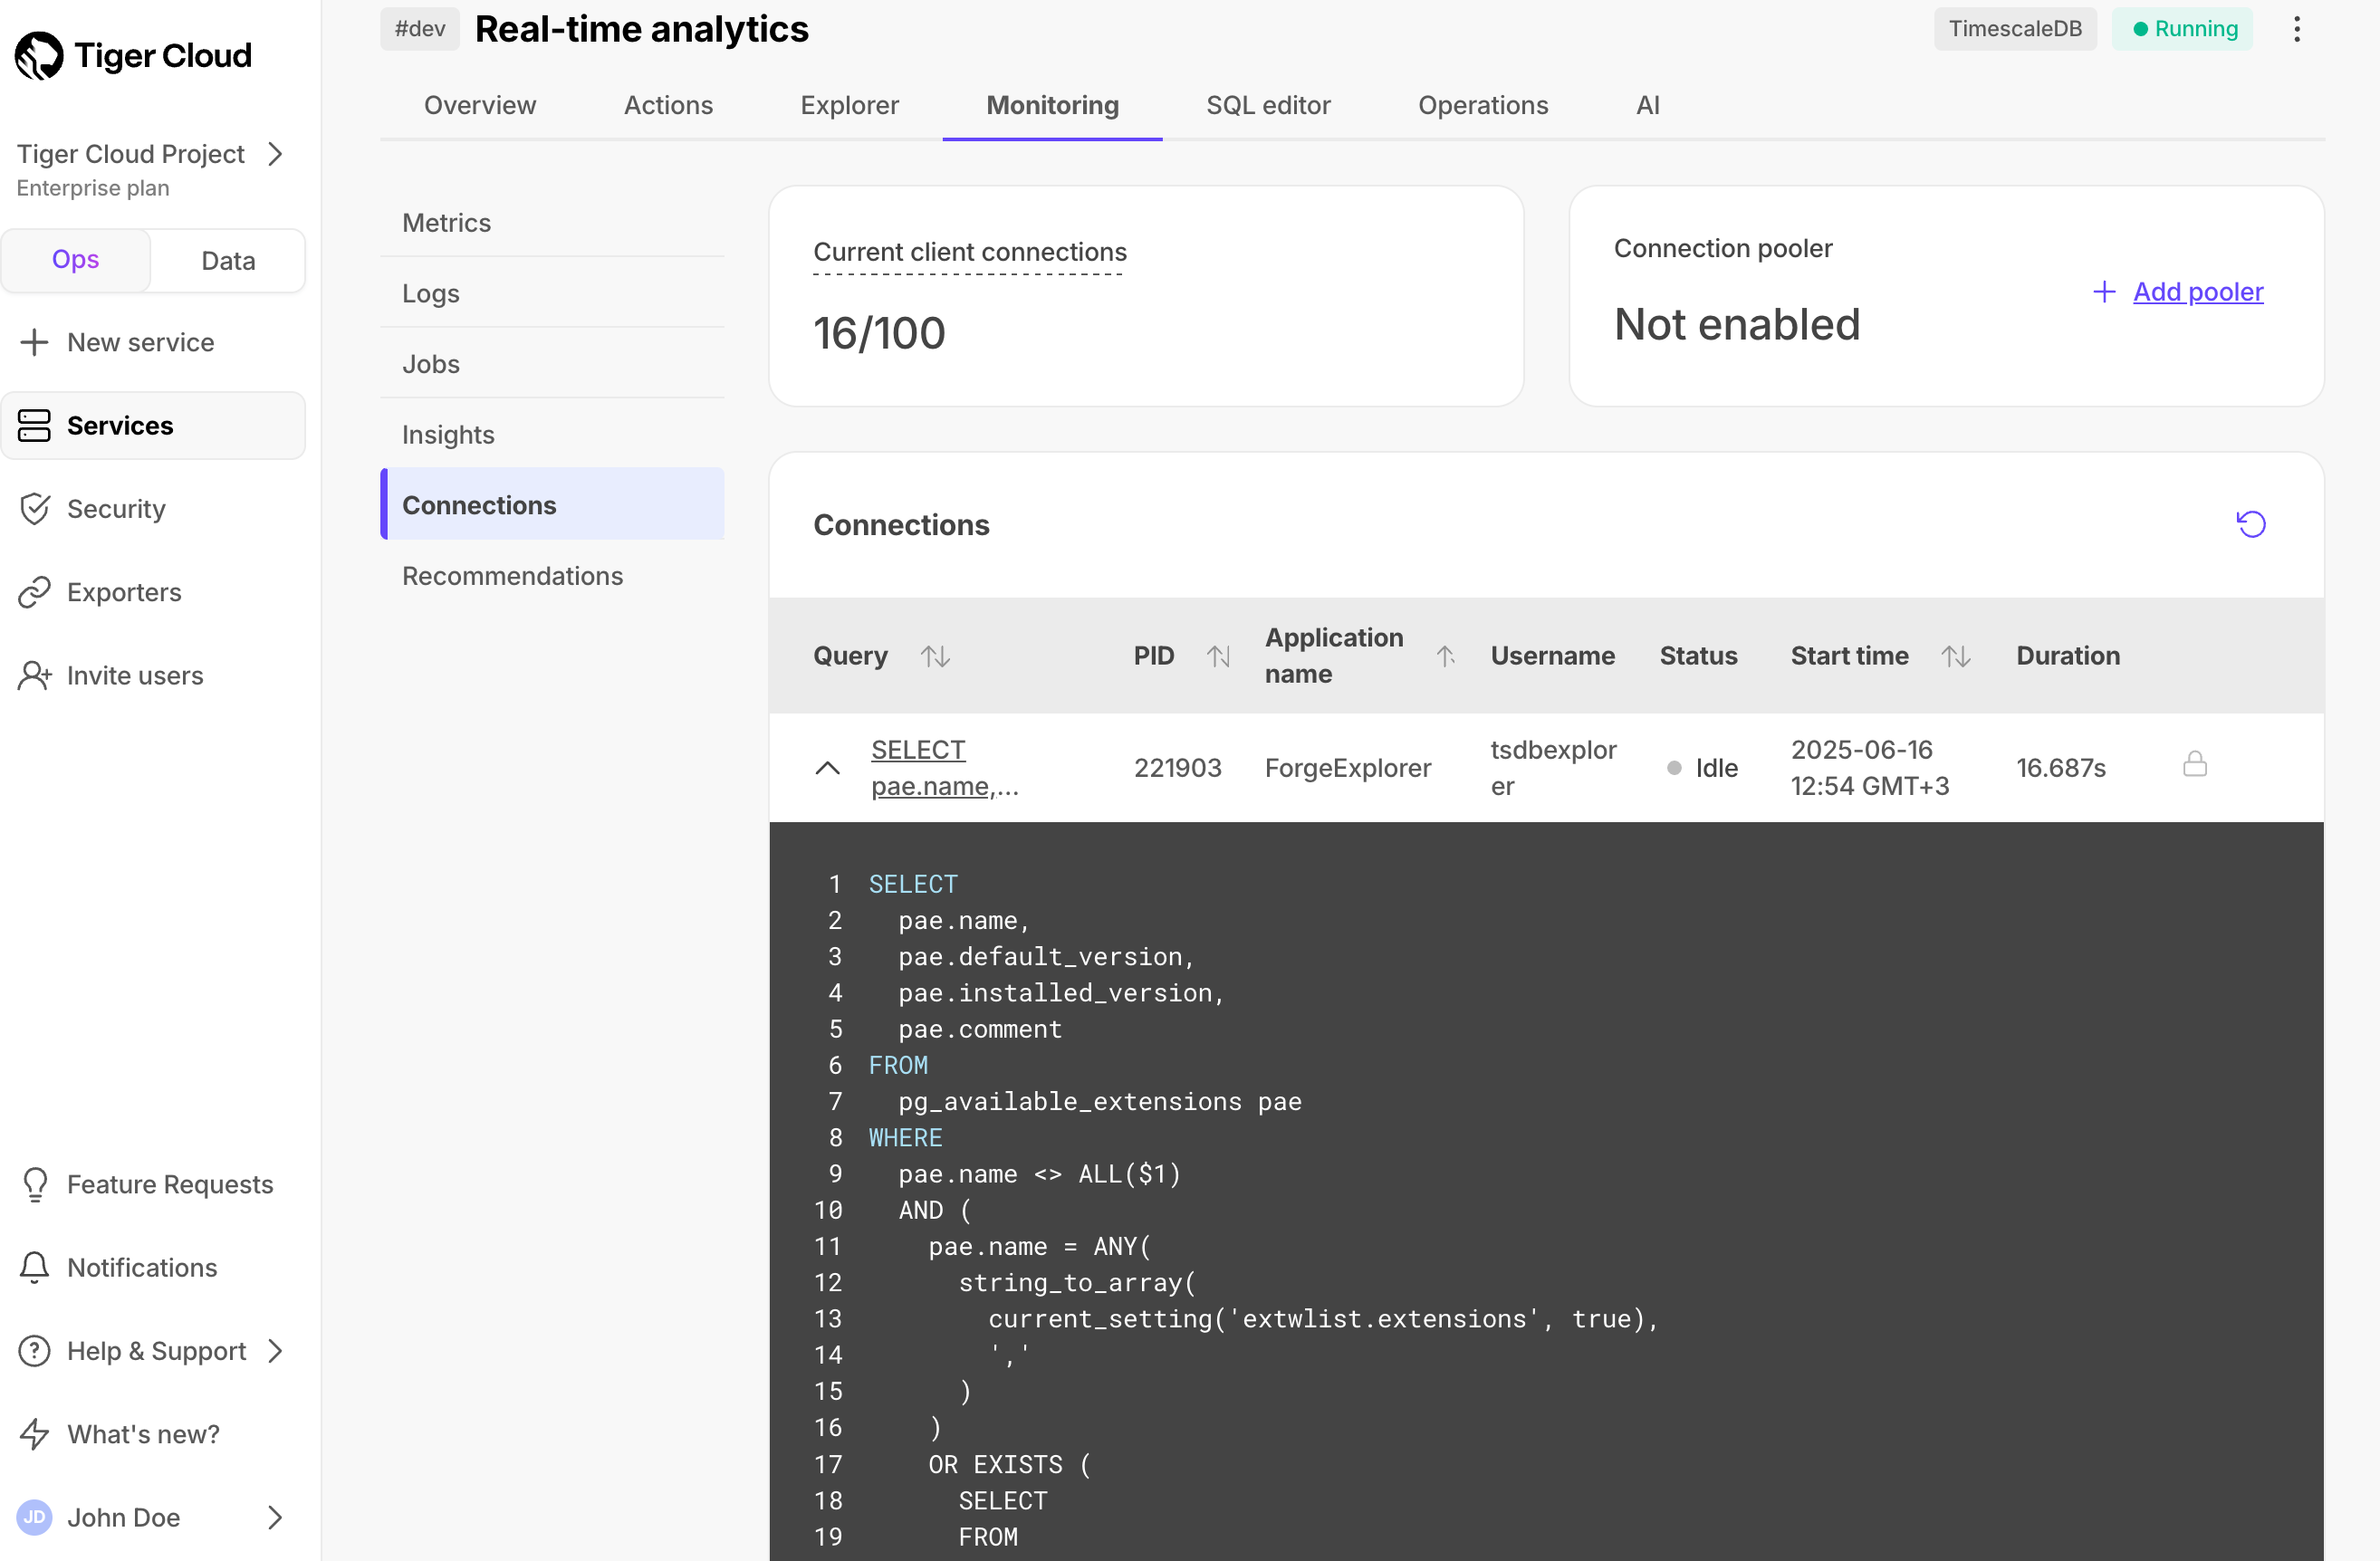Screen dimensions: 2380x1561
Task: Click the JD avatar for John Doe
Action: coord(34,1517)
